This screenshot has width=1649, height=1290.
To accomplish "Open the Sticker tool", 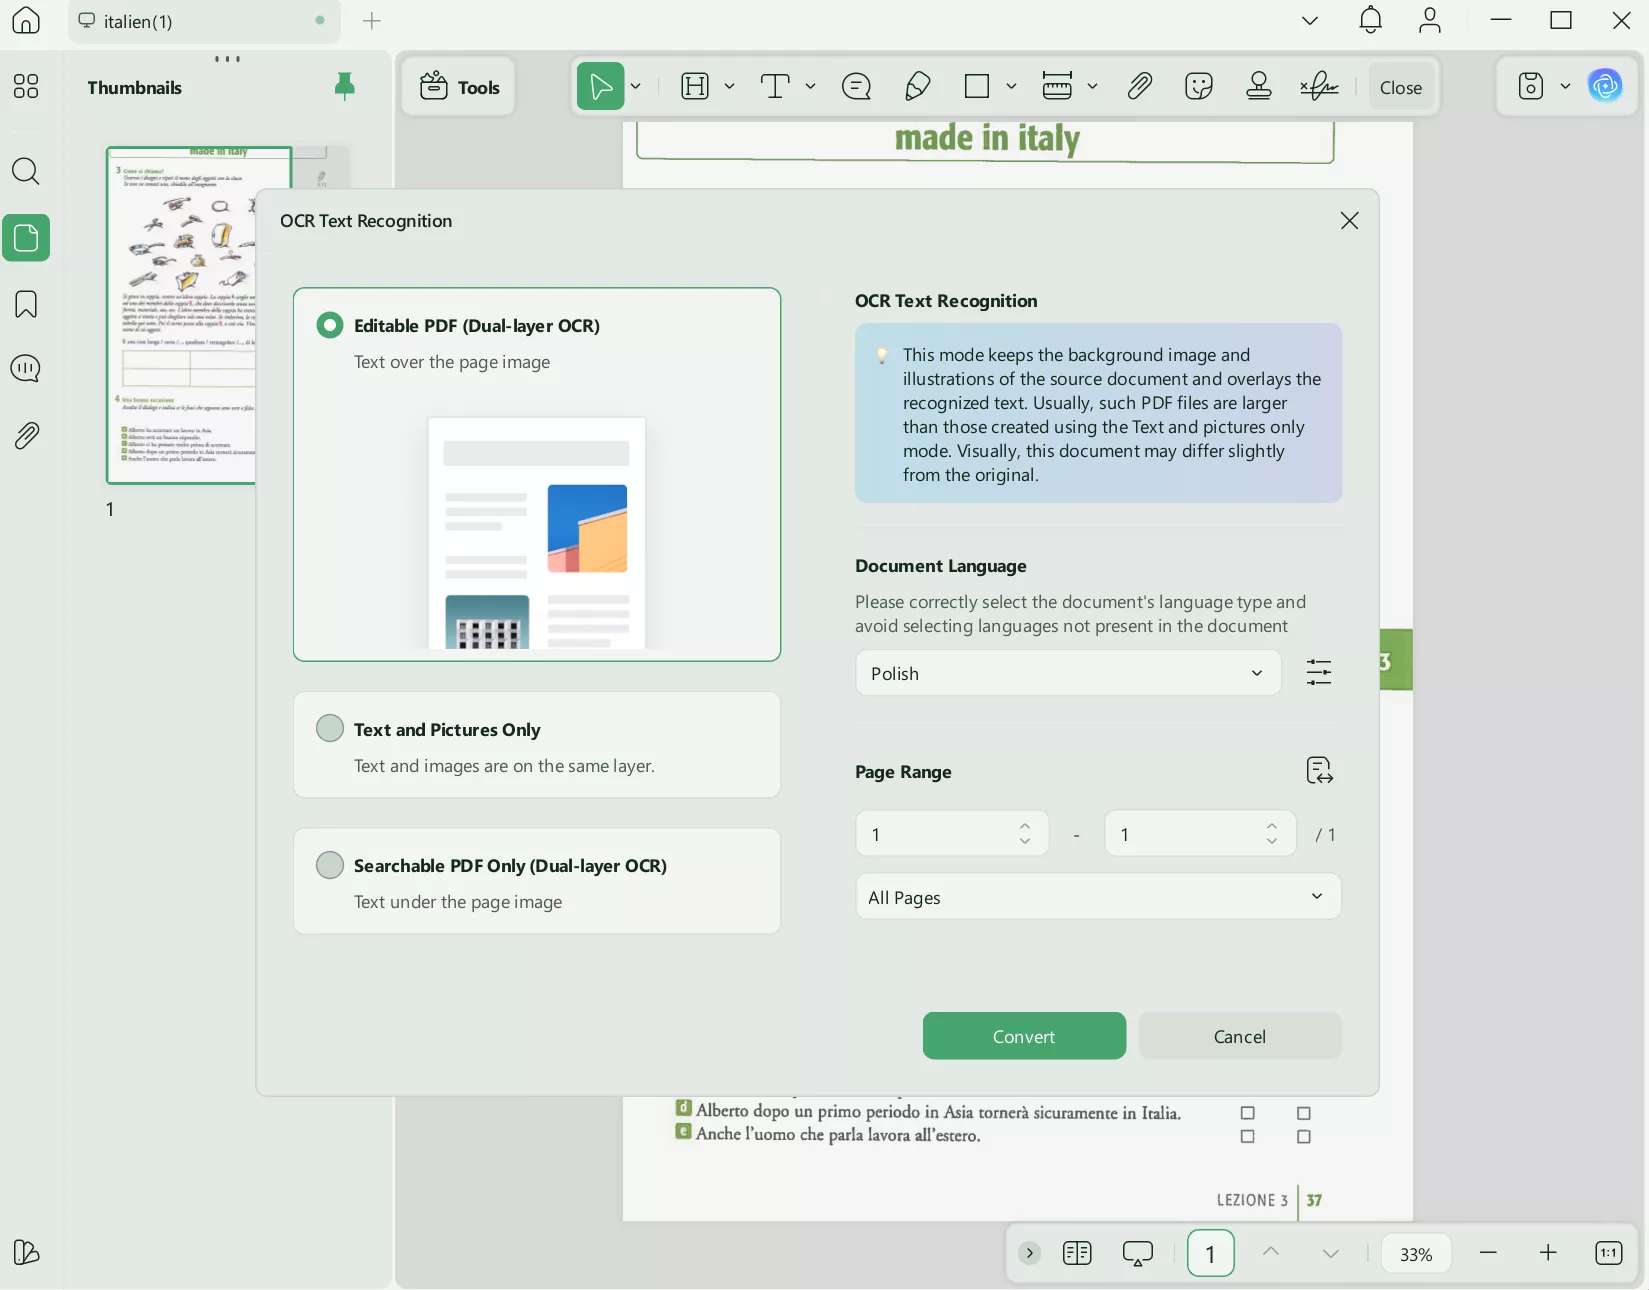I will (x=1199, y=87).
